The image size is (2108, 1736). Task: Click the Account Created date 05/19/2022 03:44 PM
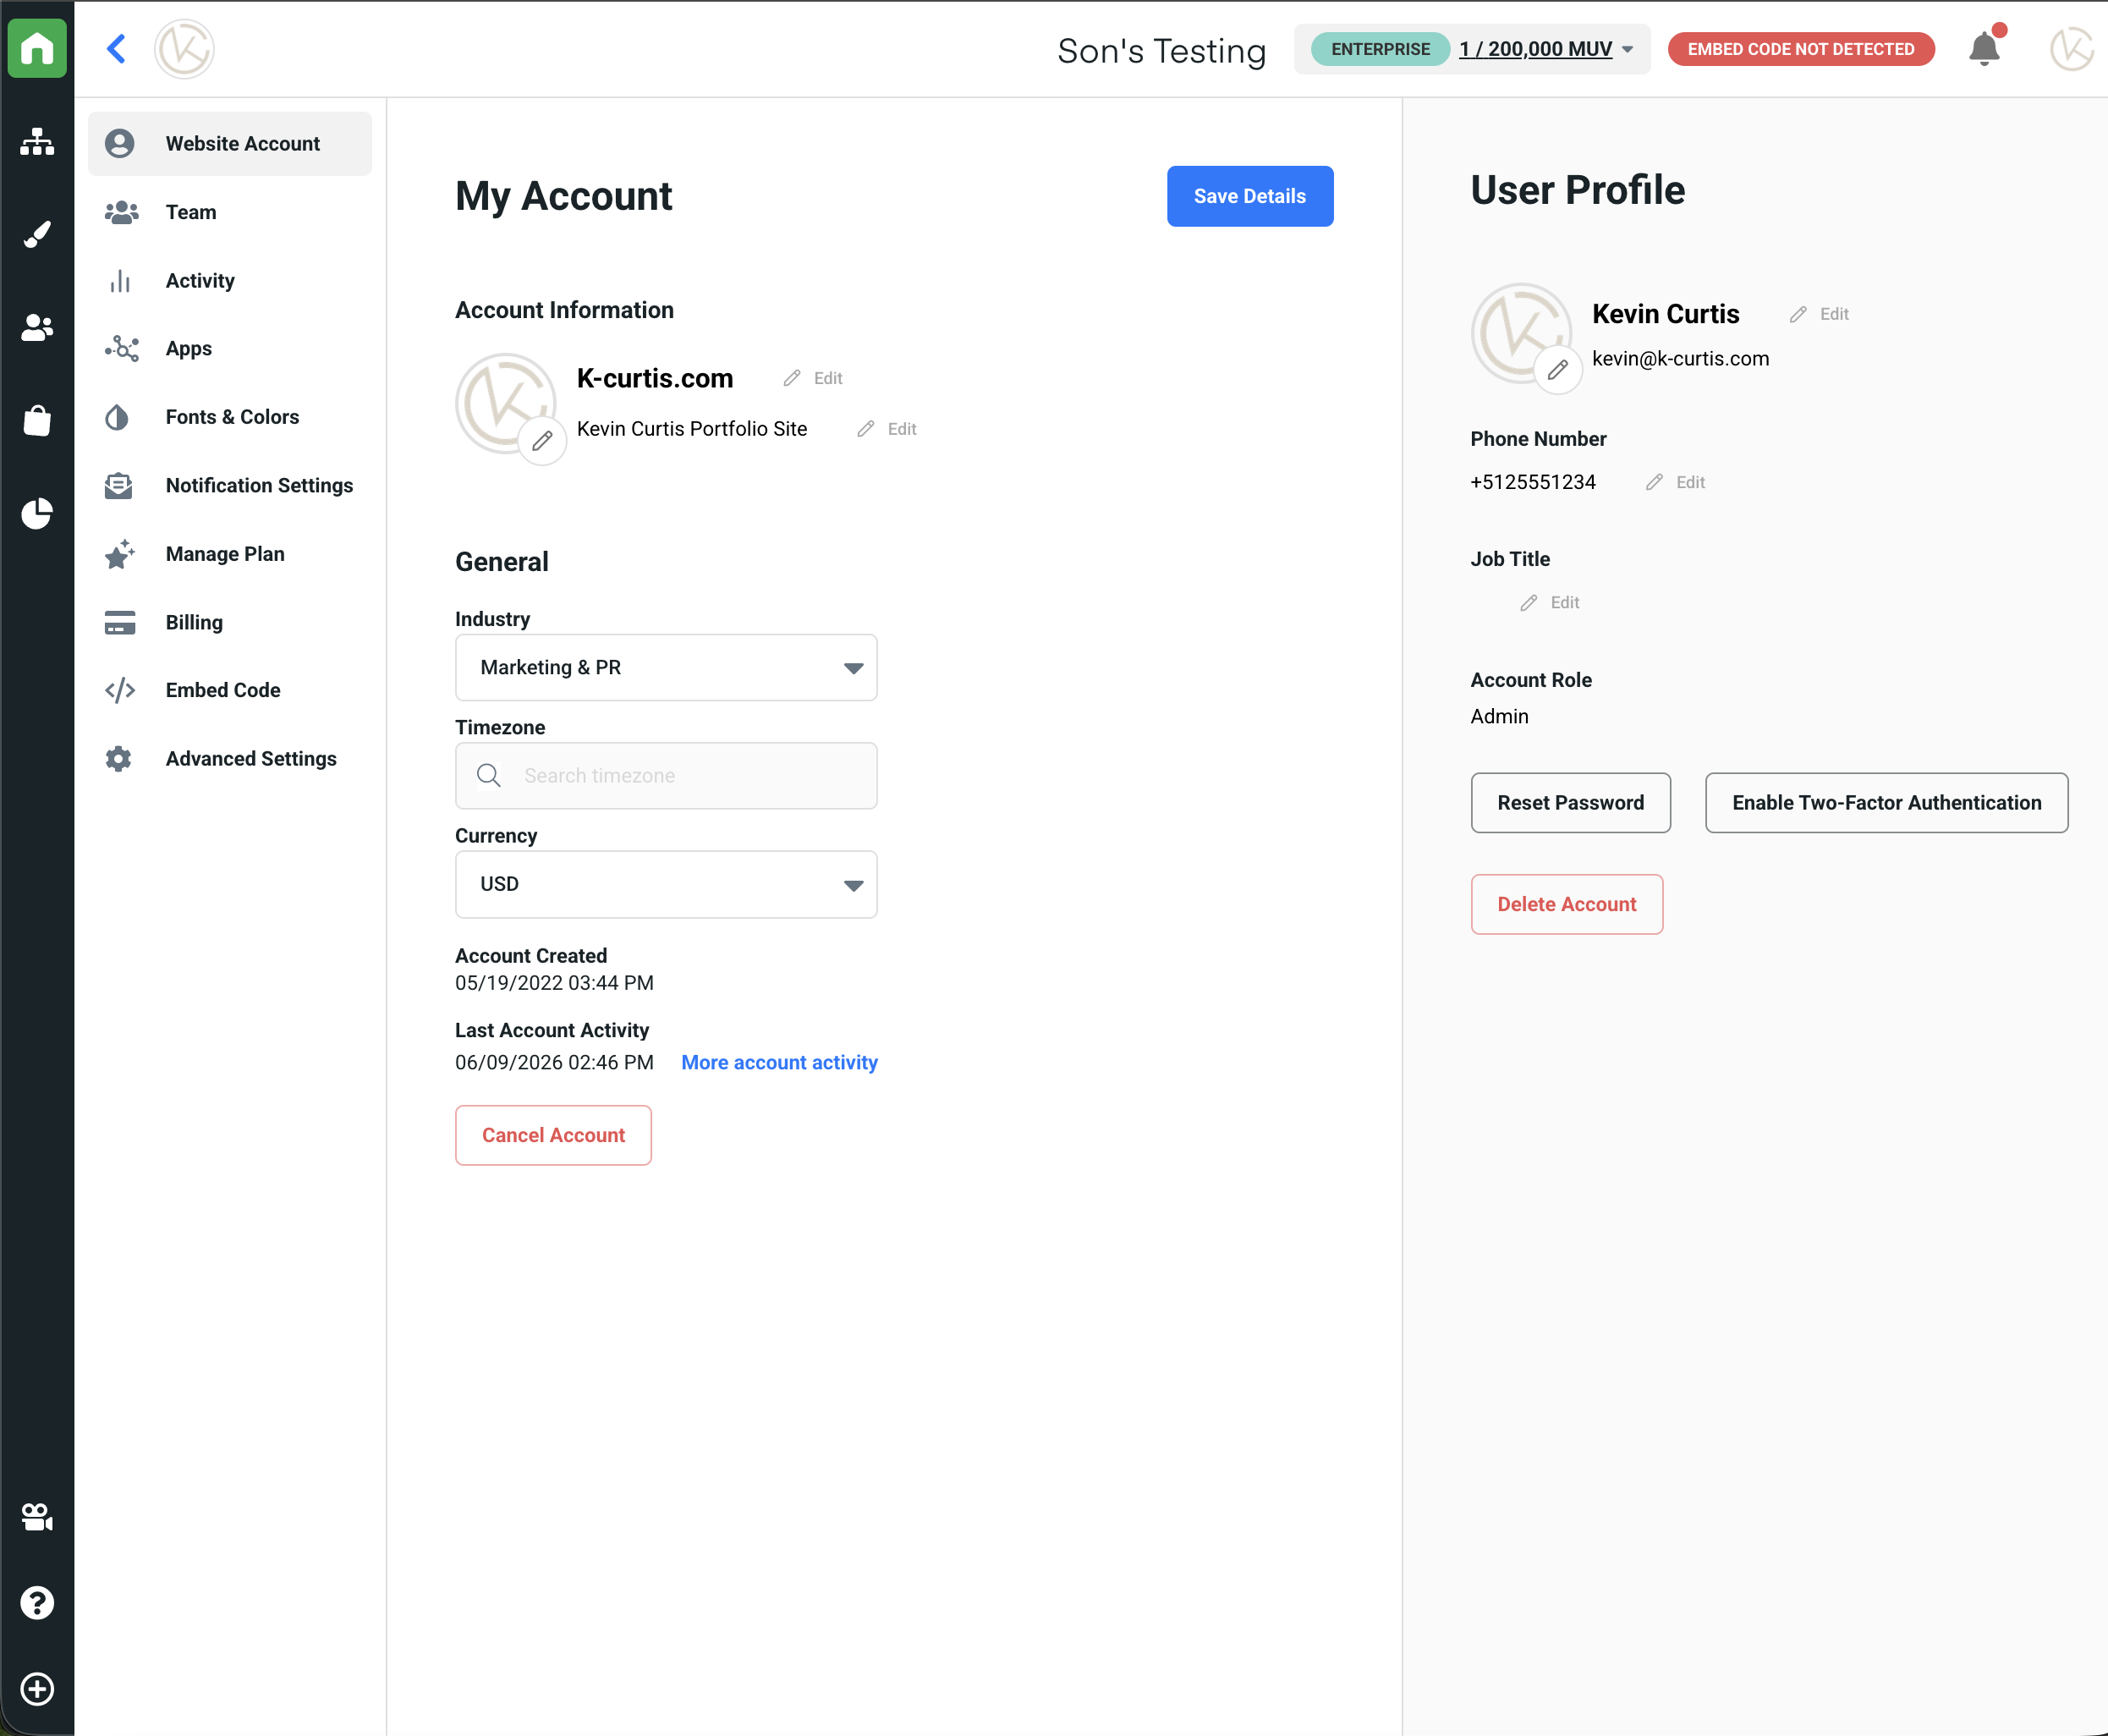point(554,983)
